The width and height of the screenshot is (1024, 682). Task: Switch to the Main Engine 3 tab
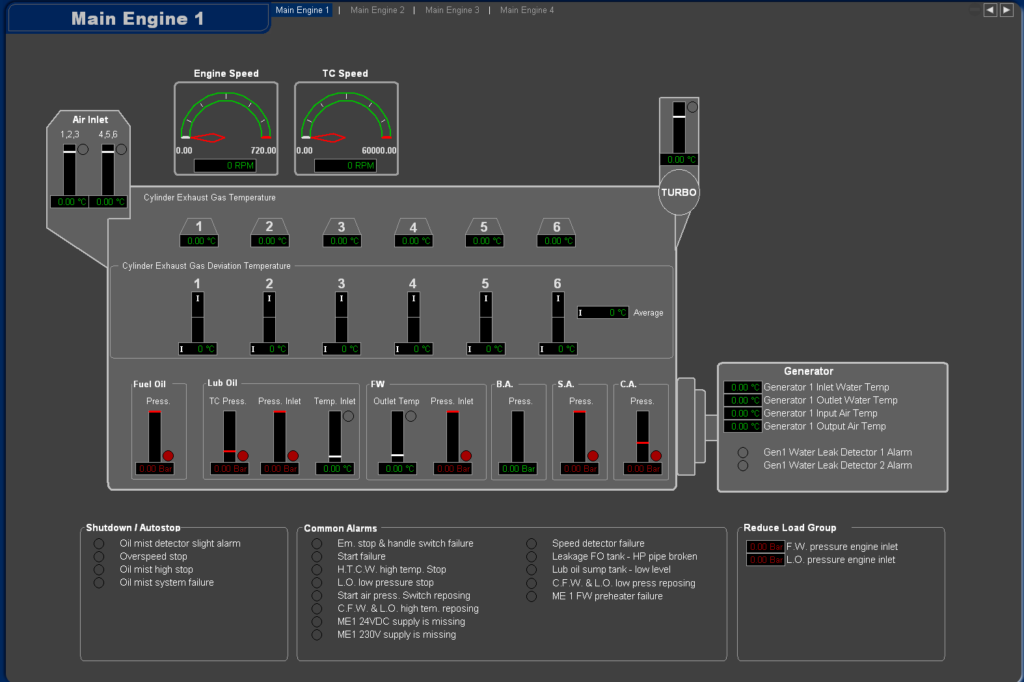[x=452, y=10]
